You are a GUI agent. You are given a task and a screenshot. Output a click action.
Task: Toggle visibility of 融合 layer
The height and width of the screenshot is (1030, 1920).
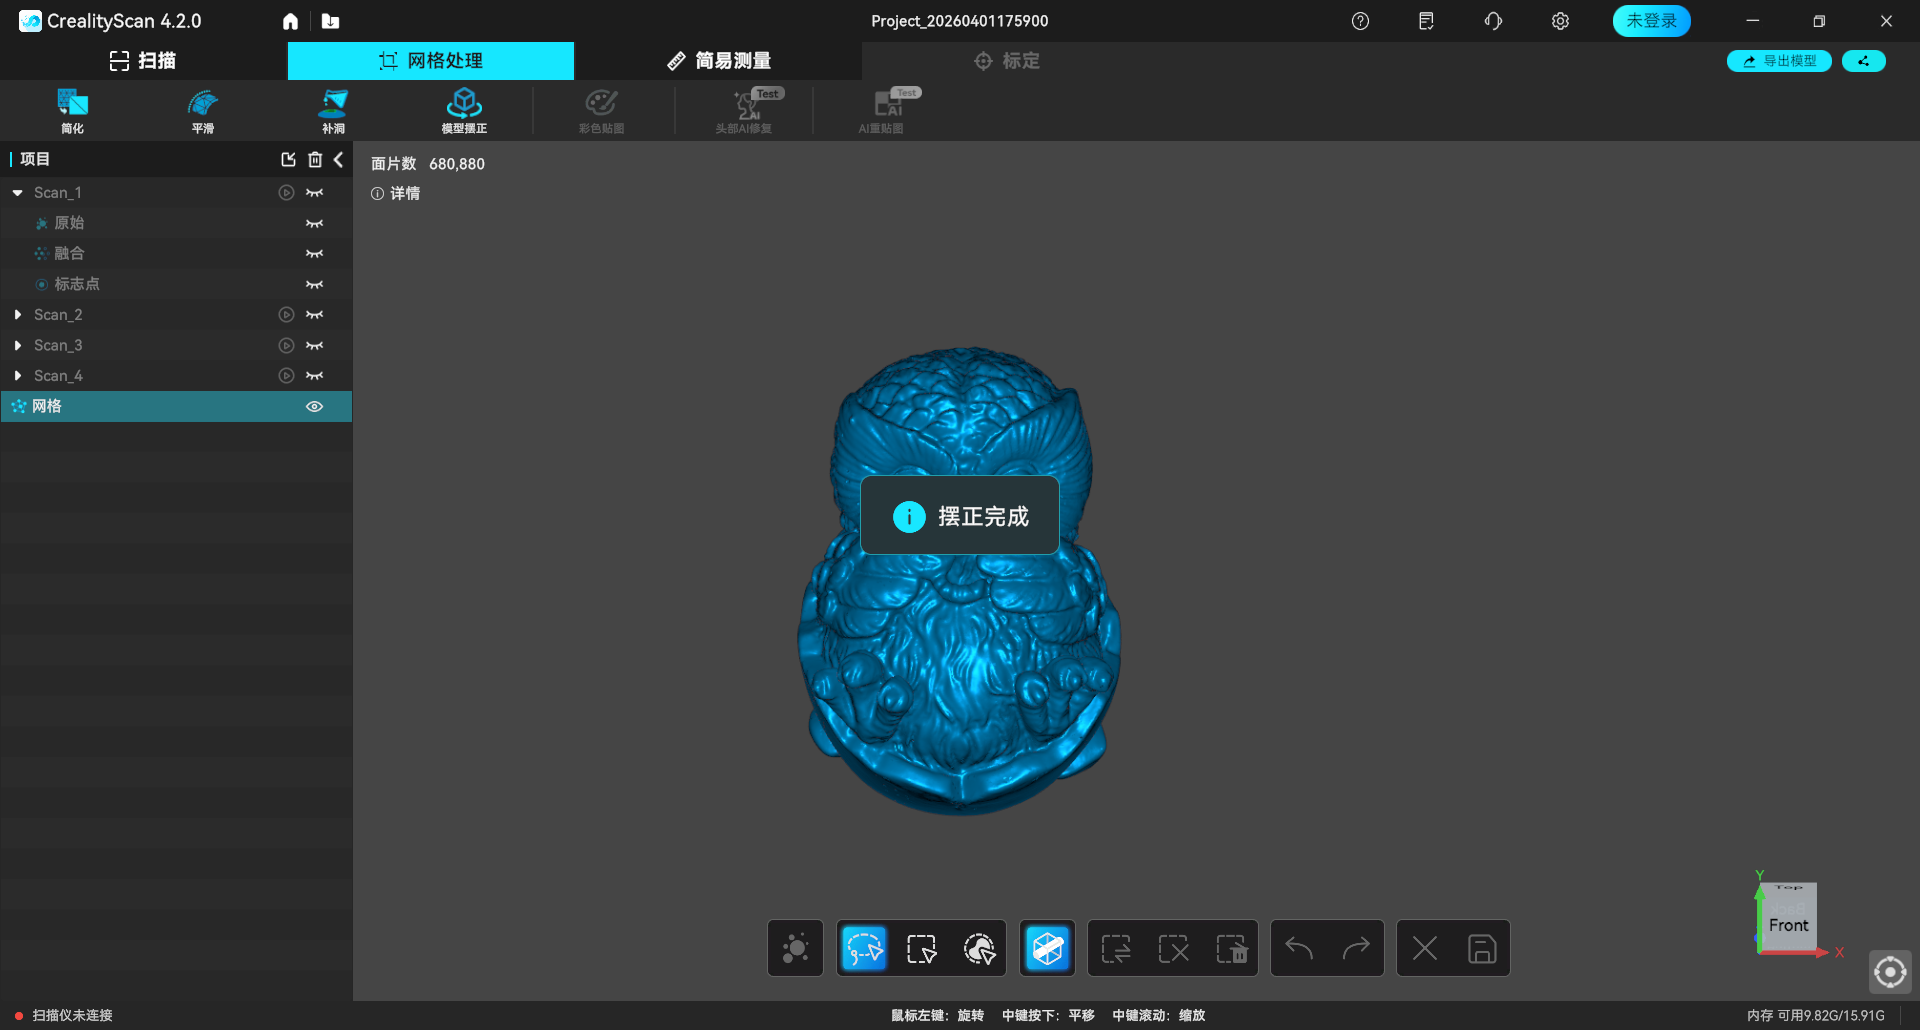click(314, 254)
